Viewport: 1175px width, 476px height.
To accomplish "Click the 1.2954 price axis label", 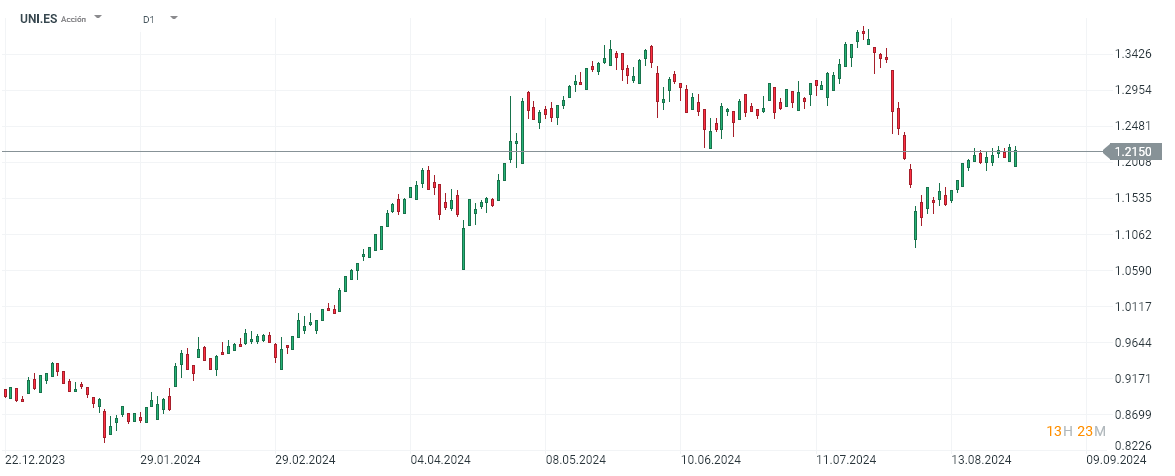I will click(x=1133, y=90).
